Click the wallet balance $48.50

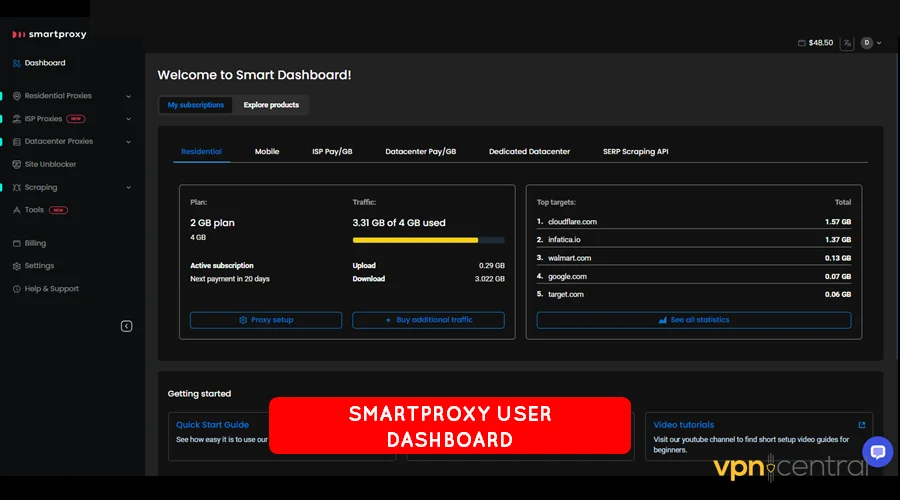[816, 43]
